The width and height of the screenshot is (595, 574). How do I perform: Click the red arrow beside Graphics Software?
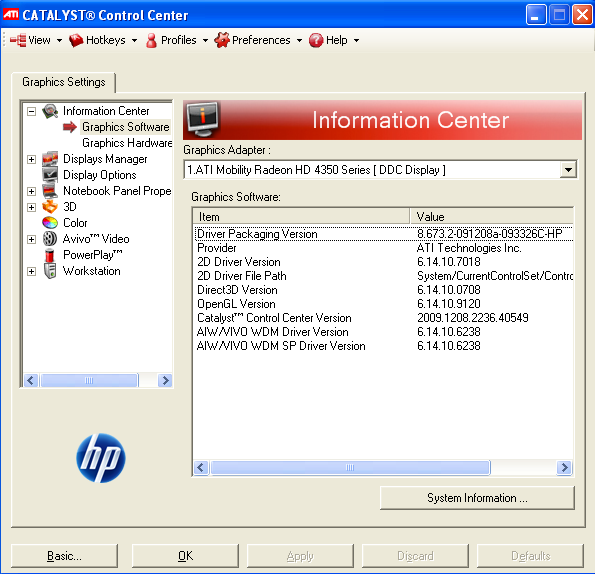coord(70,127)
